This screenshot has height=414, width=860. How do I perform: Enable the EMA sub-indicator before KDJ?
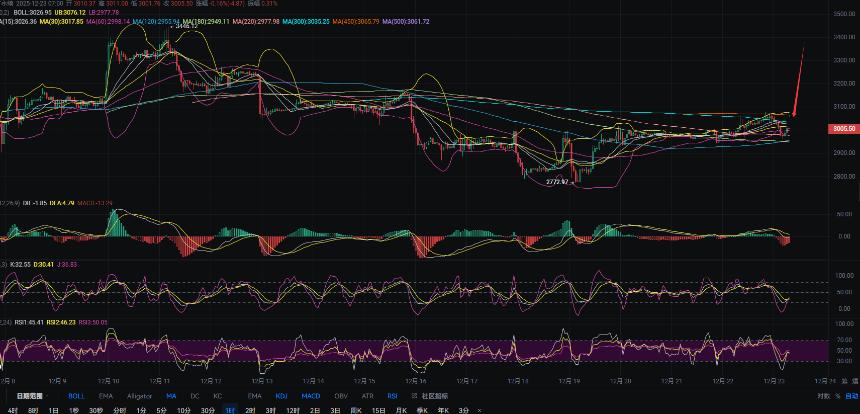tap(254, 396)
